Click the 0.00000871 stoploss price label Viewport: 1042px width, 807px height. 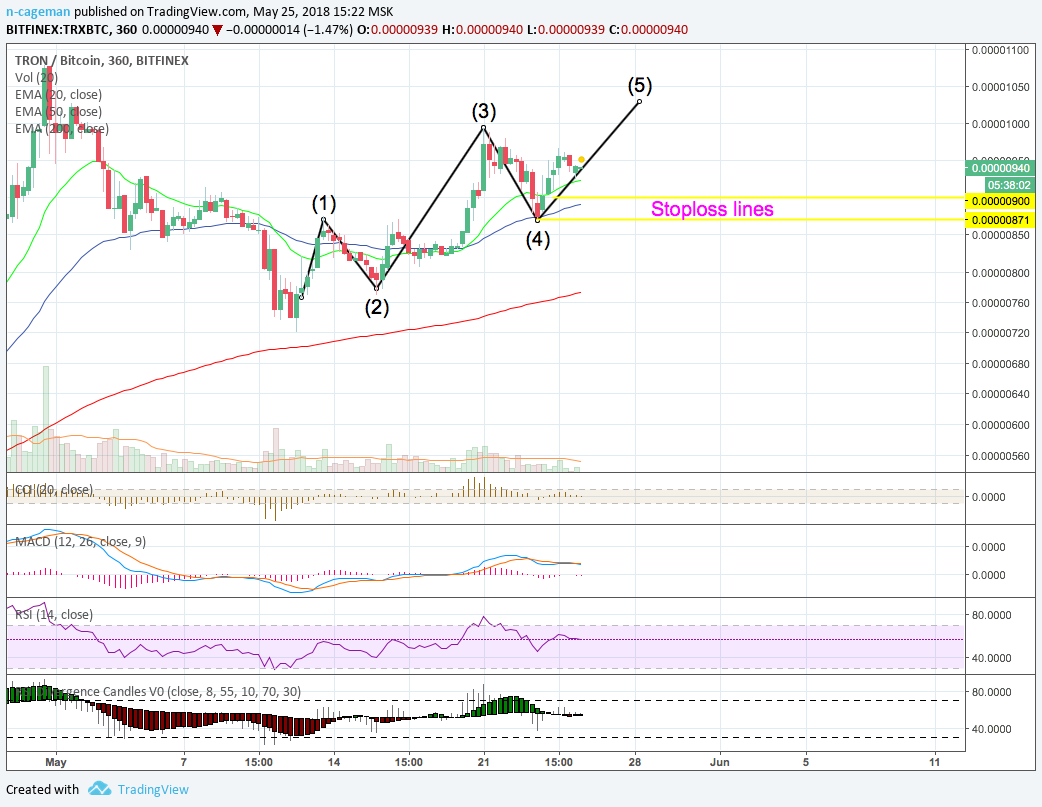coord(1000,220)
